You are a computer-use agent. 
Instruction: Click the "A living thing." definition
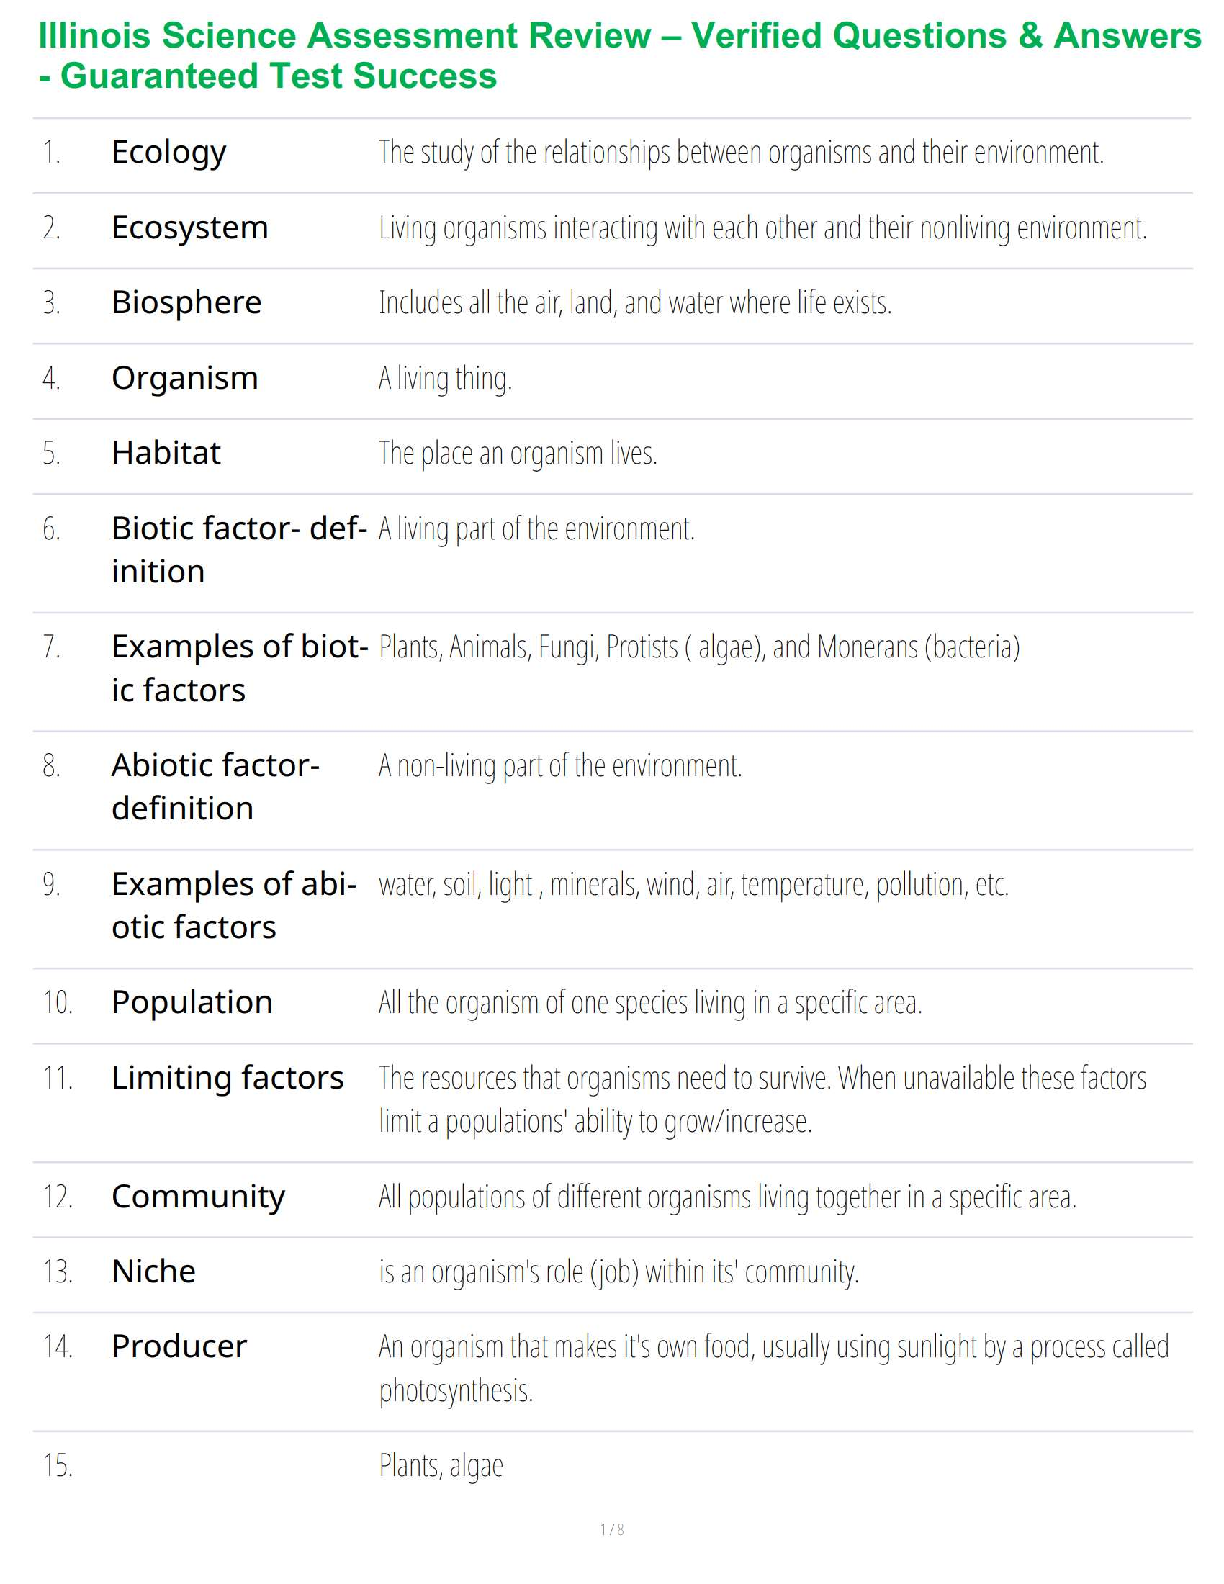(x=445, y=379)
